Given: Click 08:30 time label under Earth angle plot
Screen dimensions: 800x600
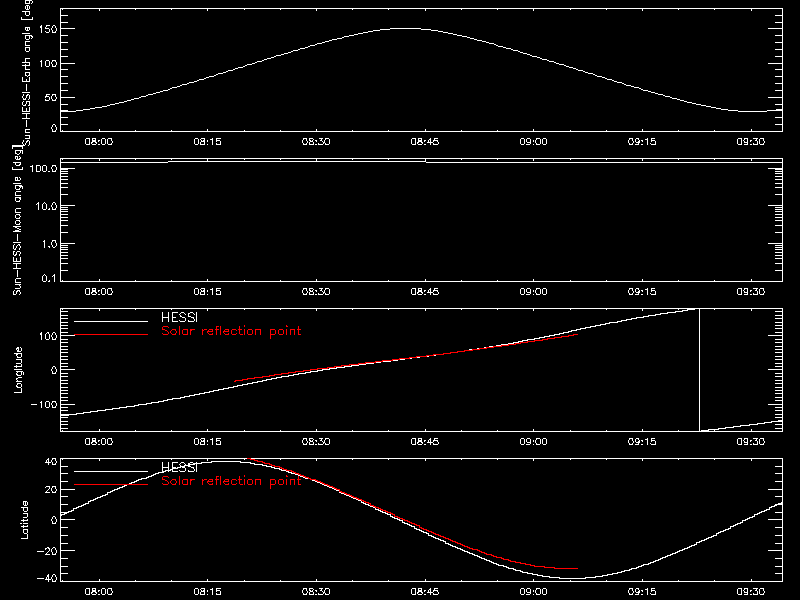Looking at the screenshot, I should pos(316,142).
